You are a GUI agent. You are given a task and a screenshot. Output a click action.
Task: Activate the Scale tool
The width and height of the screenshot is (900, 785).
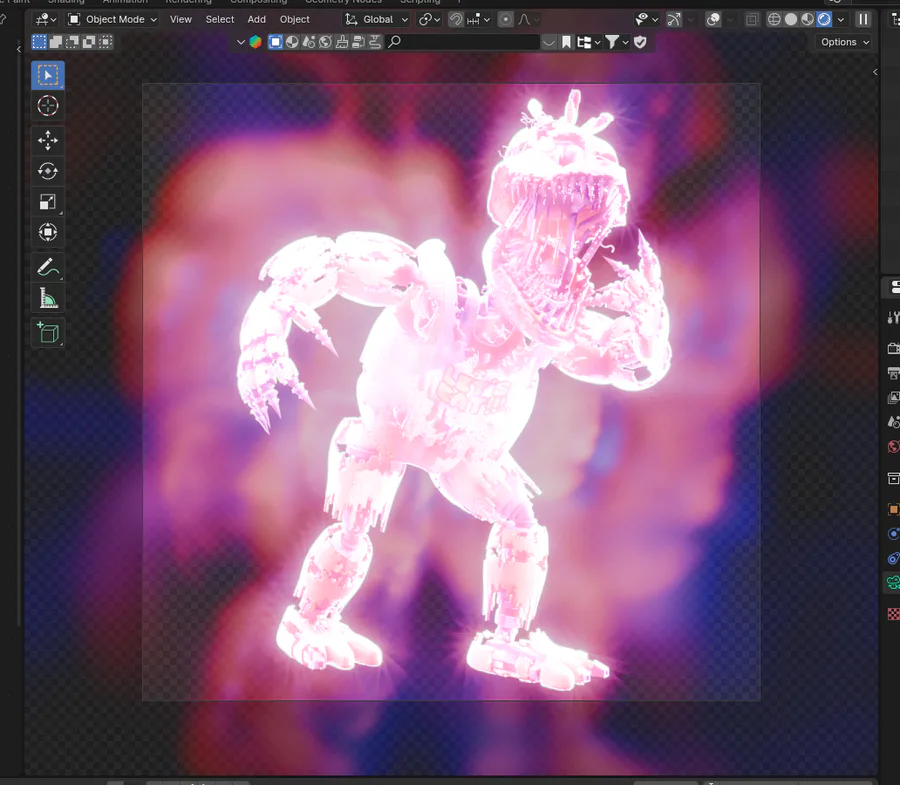pyautogui.click(x=48, y=202)
